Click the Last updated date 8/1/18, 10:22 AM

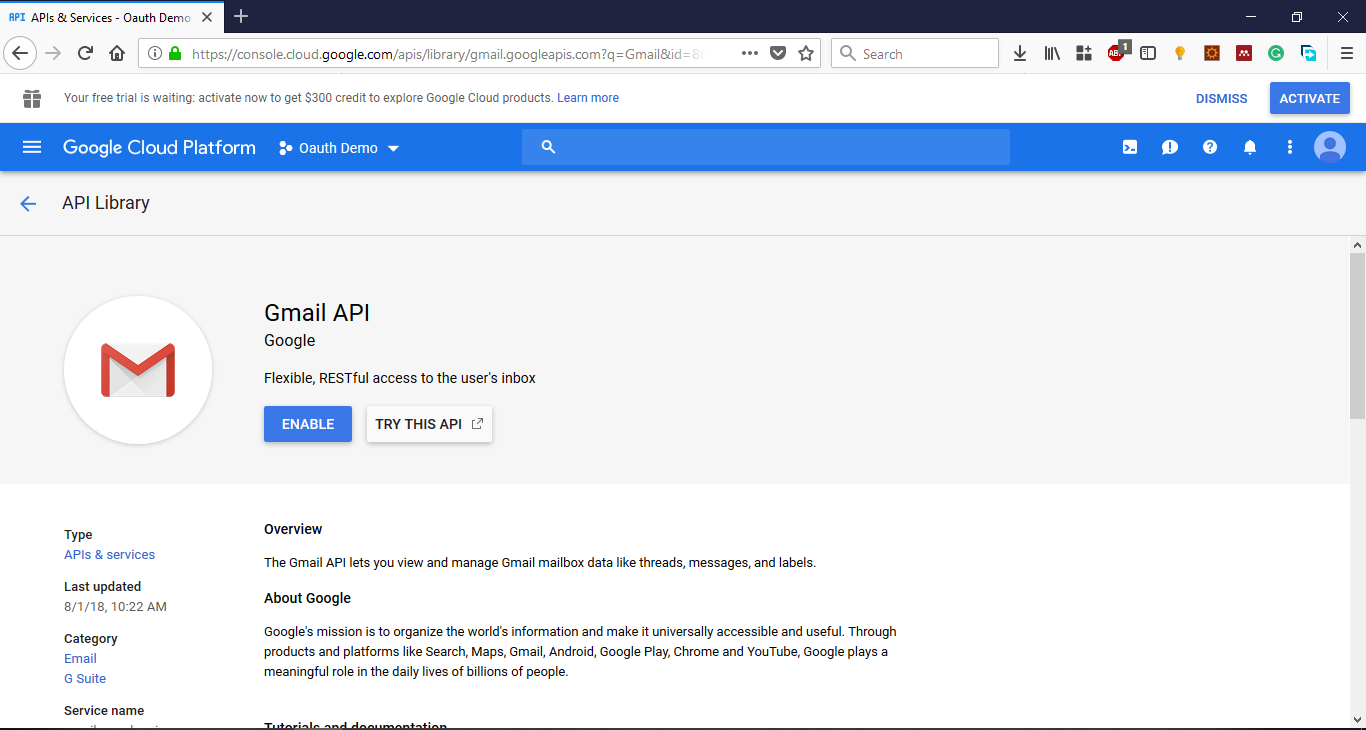tap(115, 607)
